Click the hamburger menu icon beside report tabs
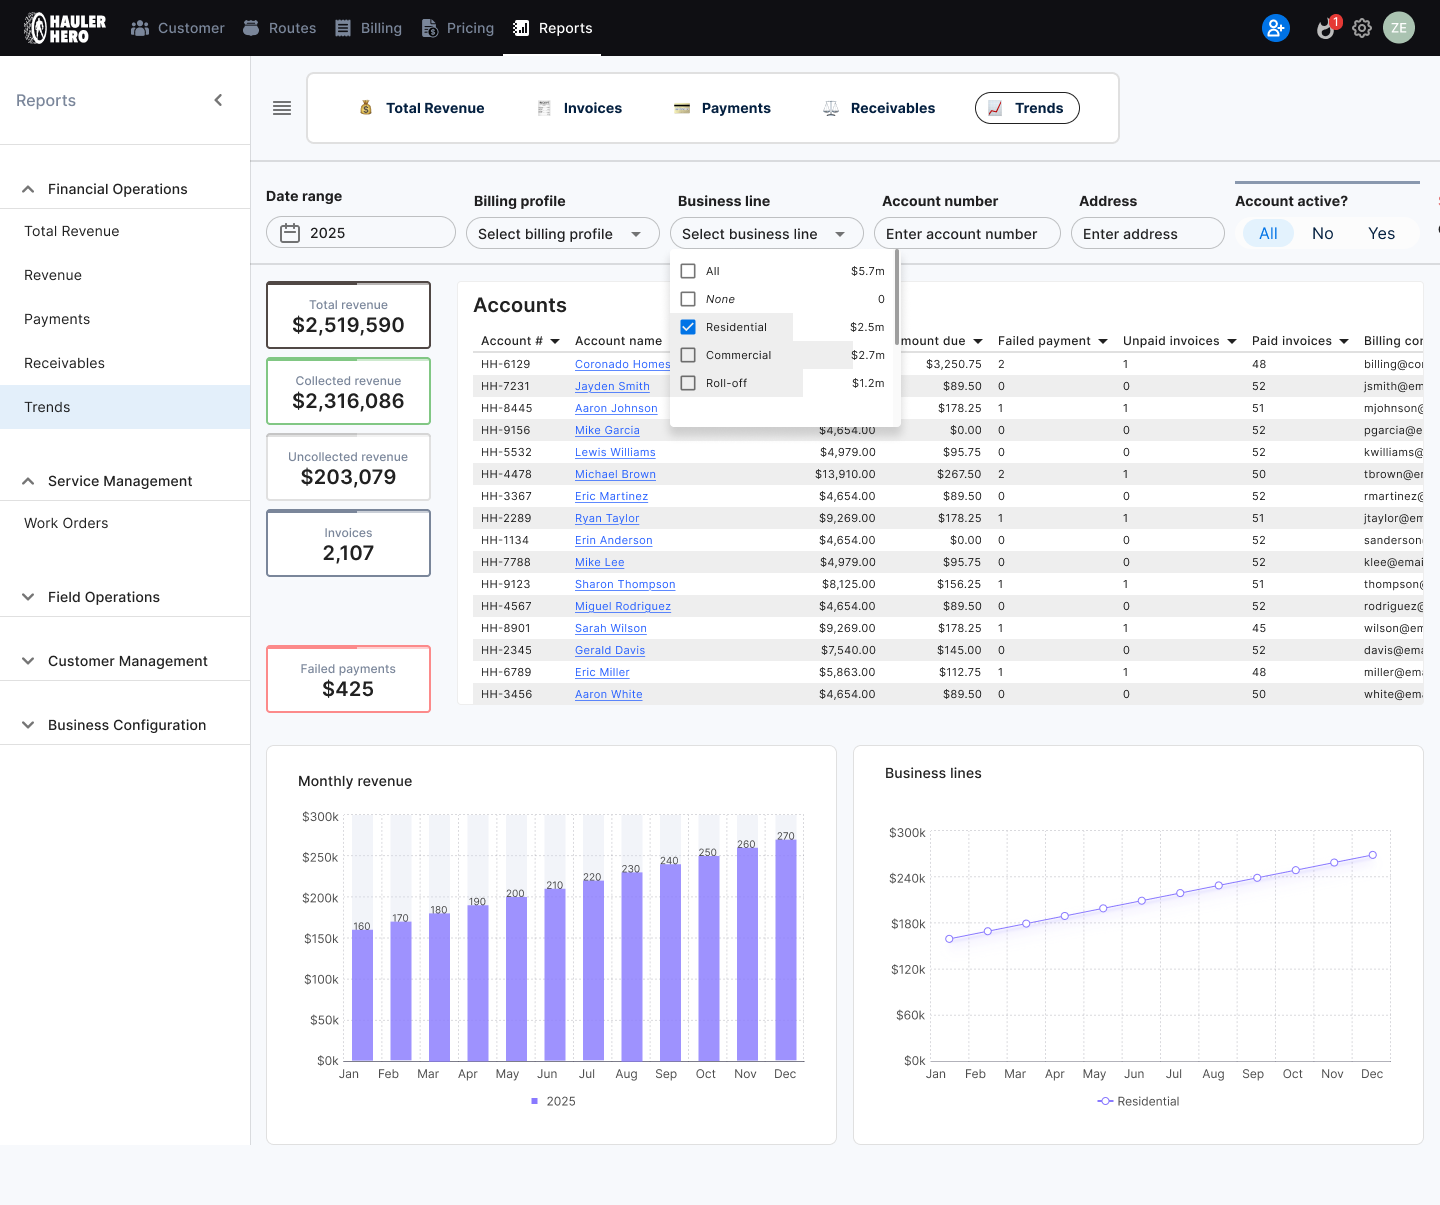Image resolution: width=1440 pixels, height=1205 pixels. (x=282, y=108)
